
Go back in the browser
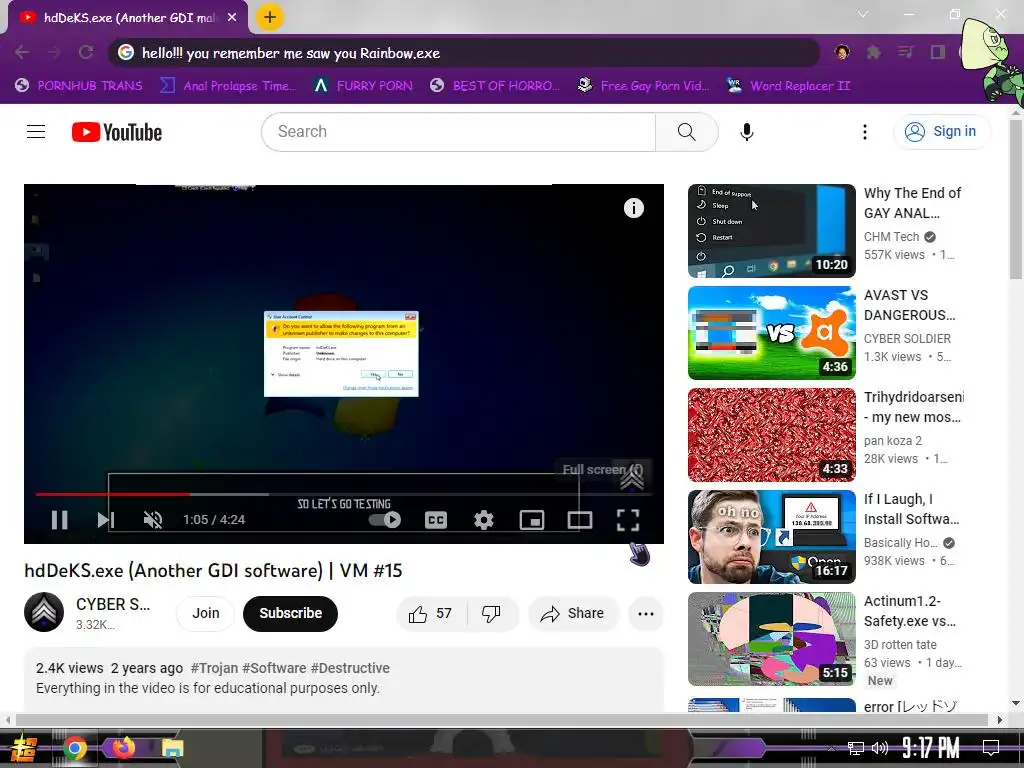pos(22,52)
